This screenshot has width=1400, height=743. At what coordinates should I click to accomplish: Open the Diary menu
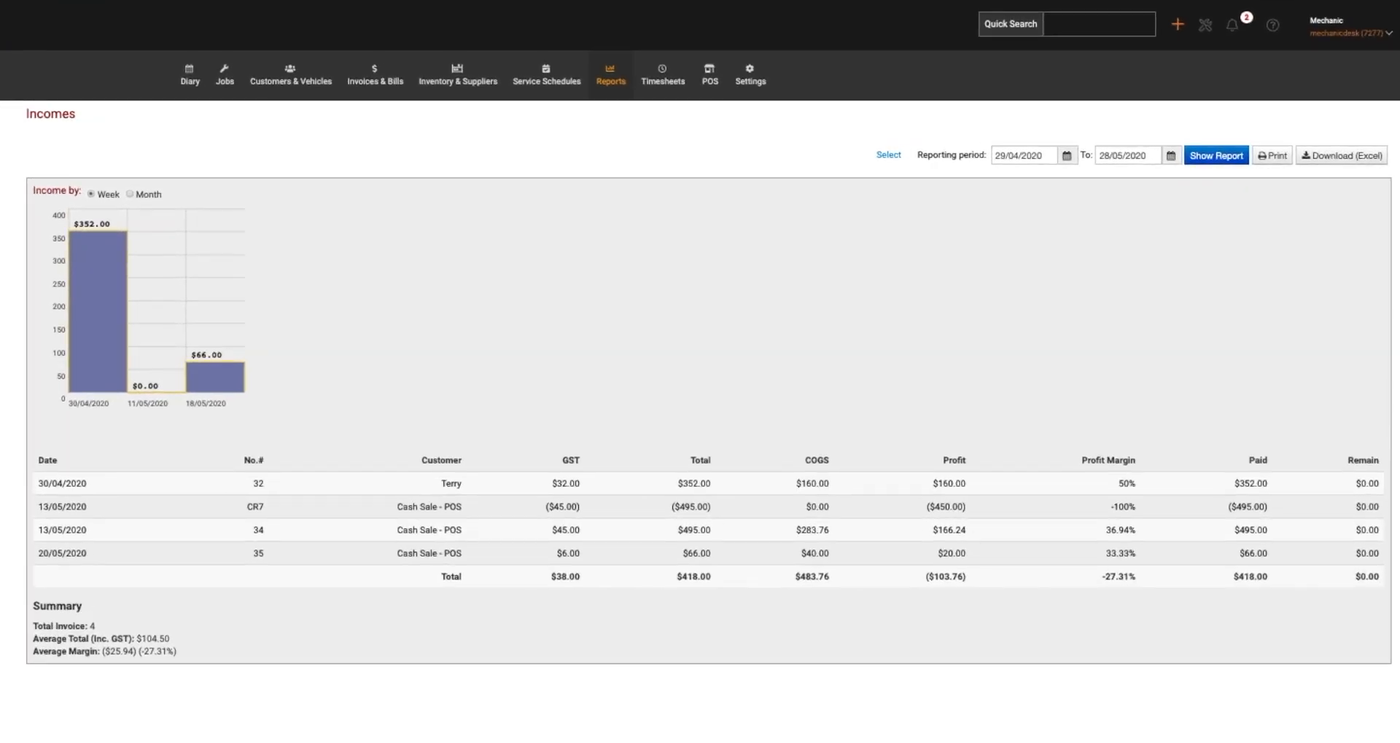[x=190, y=75]
